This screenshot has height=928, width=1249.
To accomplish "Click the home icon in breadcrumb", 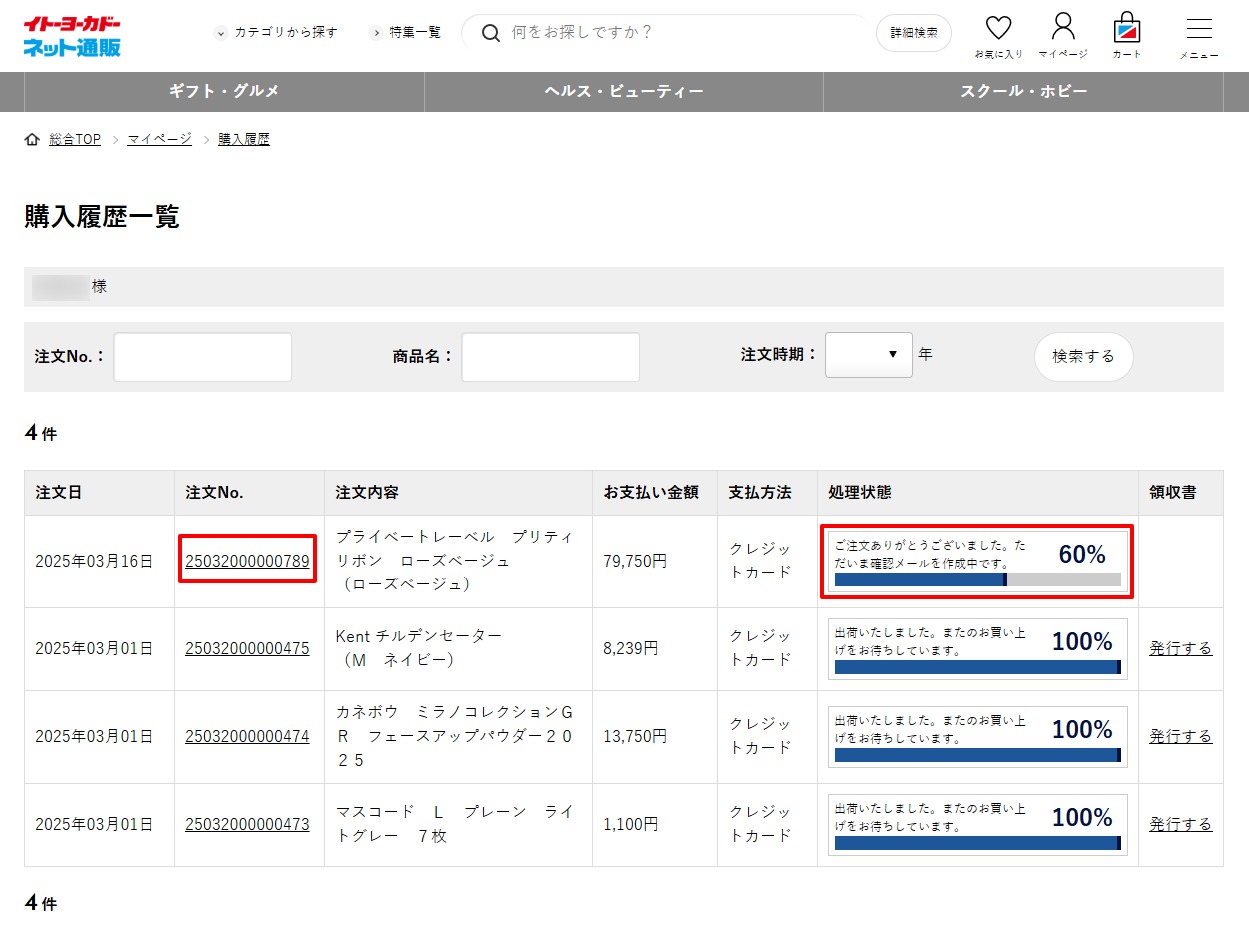I will pyautogui.click(x=32, y=139).
